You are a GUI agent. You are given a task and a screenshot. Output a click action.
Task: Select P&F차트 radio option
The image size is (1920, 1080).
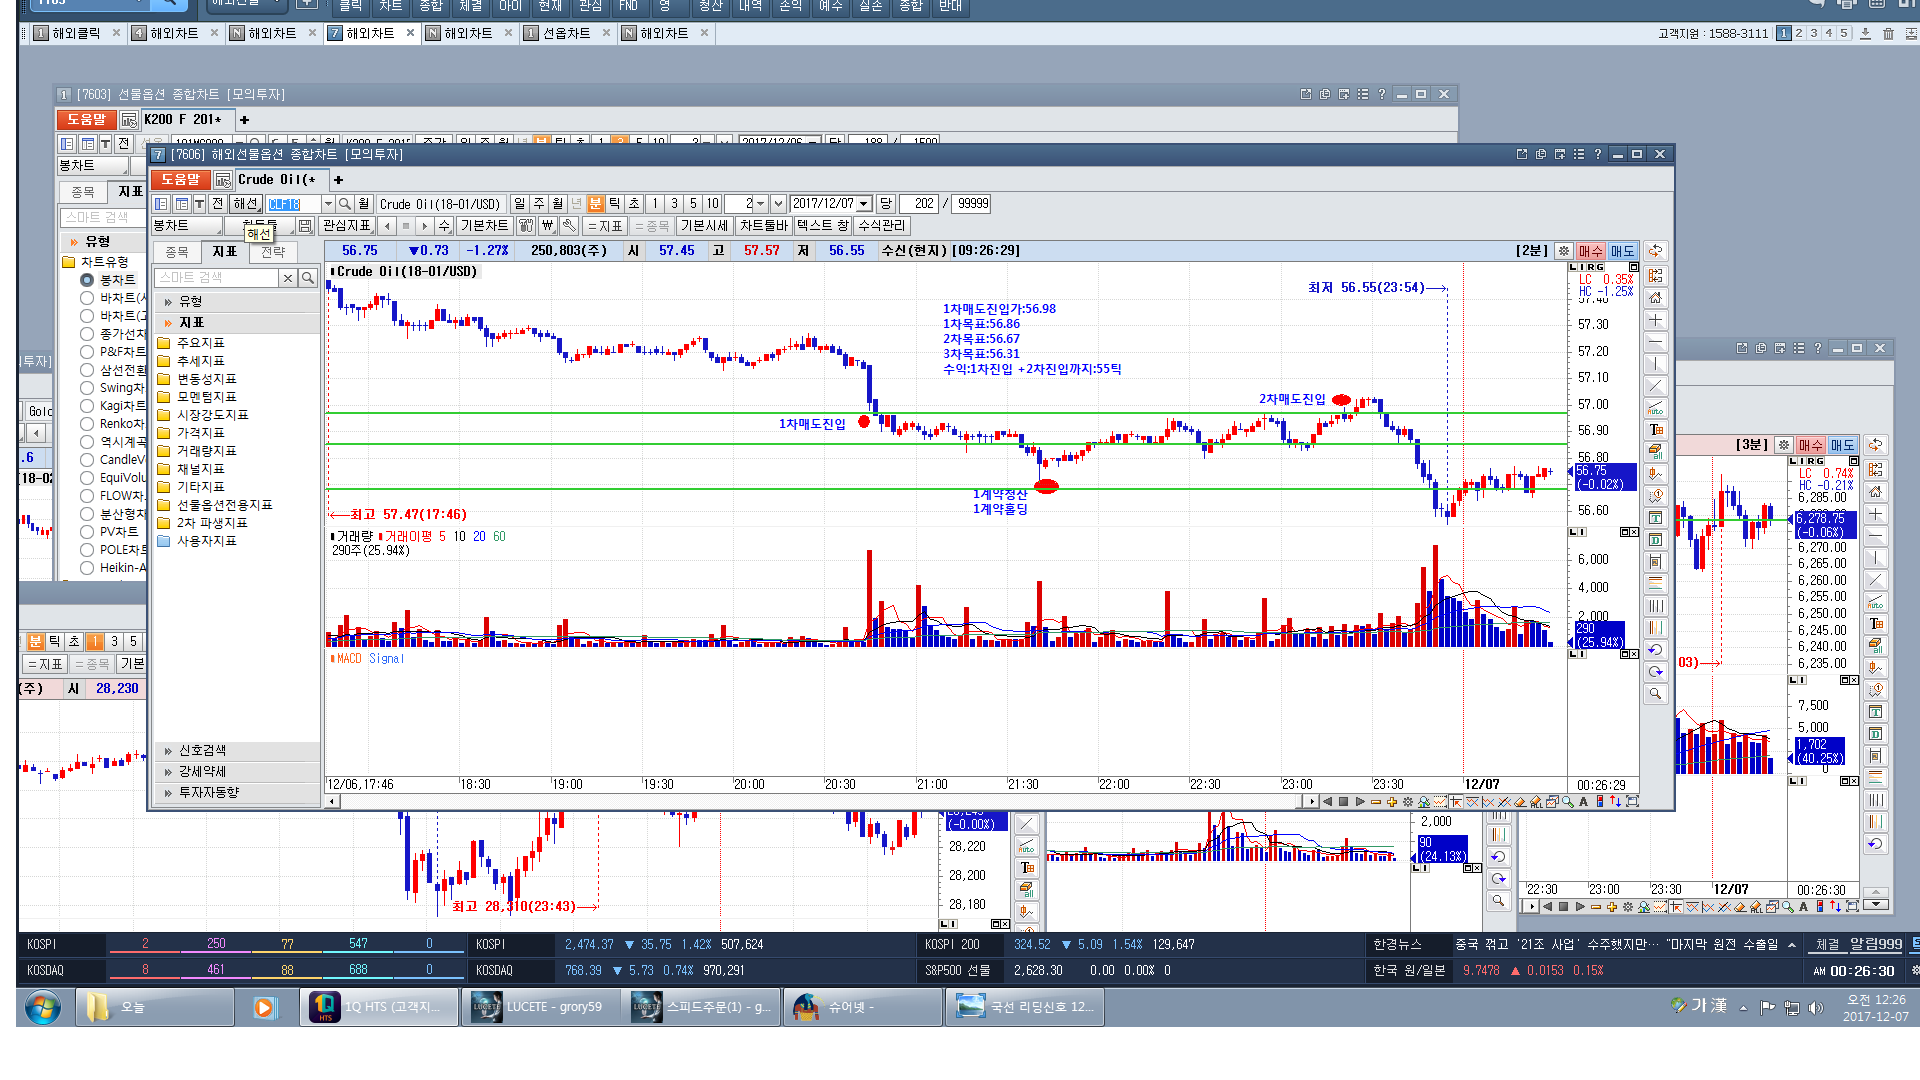click(87, 352)
